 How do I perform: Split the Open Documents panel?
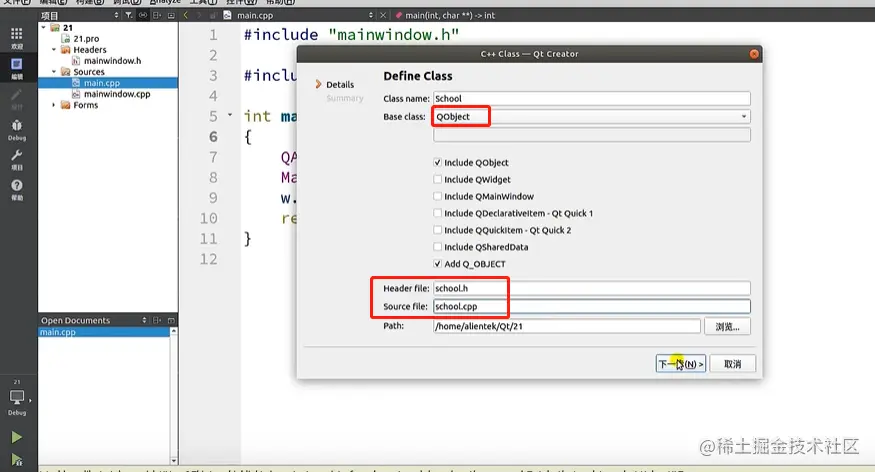click(x=157, y=320)
